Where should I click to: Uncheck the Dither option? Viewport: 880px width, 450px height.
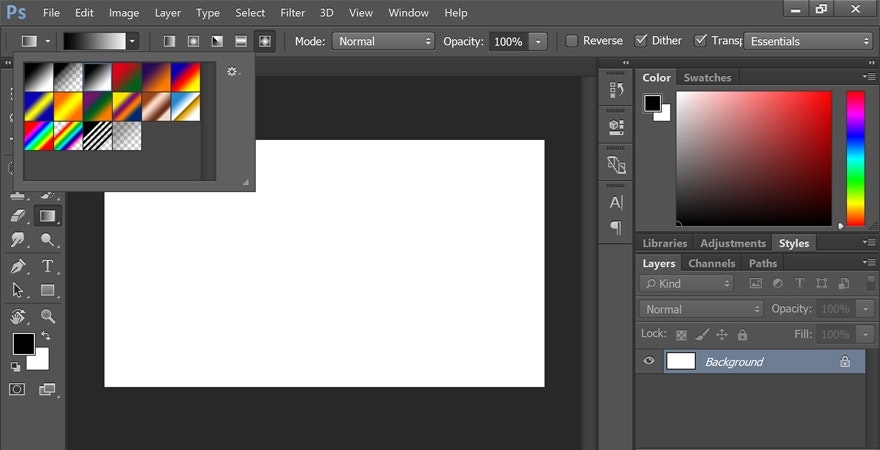tap(642, 41)
